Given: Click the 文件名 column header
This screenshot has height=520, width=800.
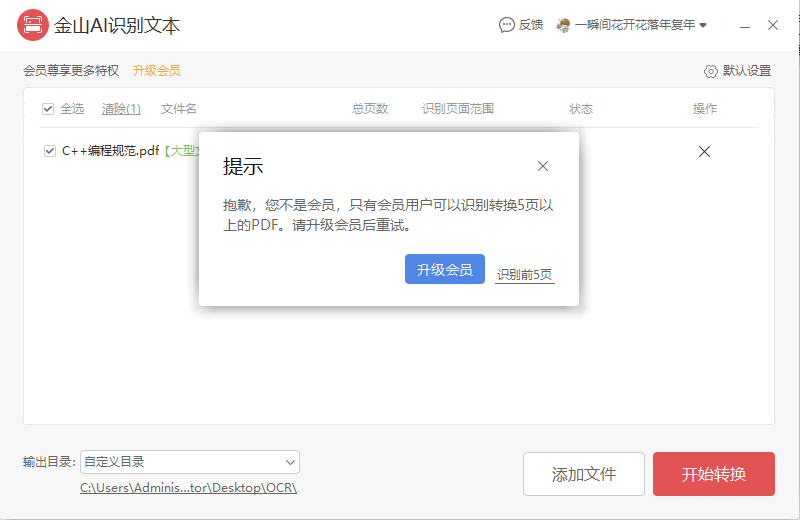Looking at the screenshot, I should [x=178, y=109].
